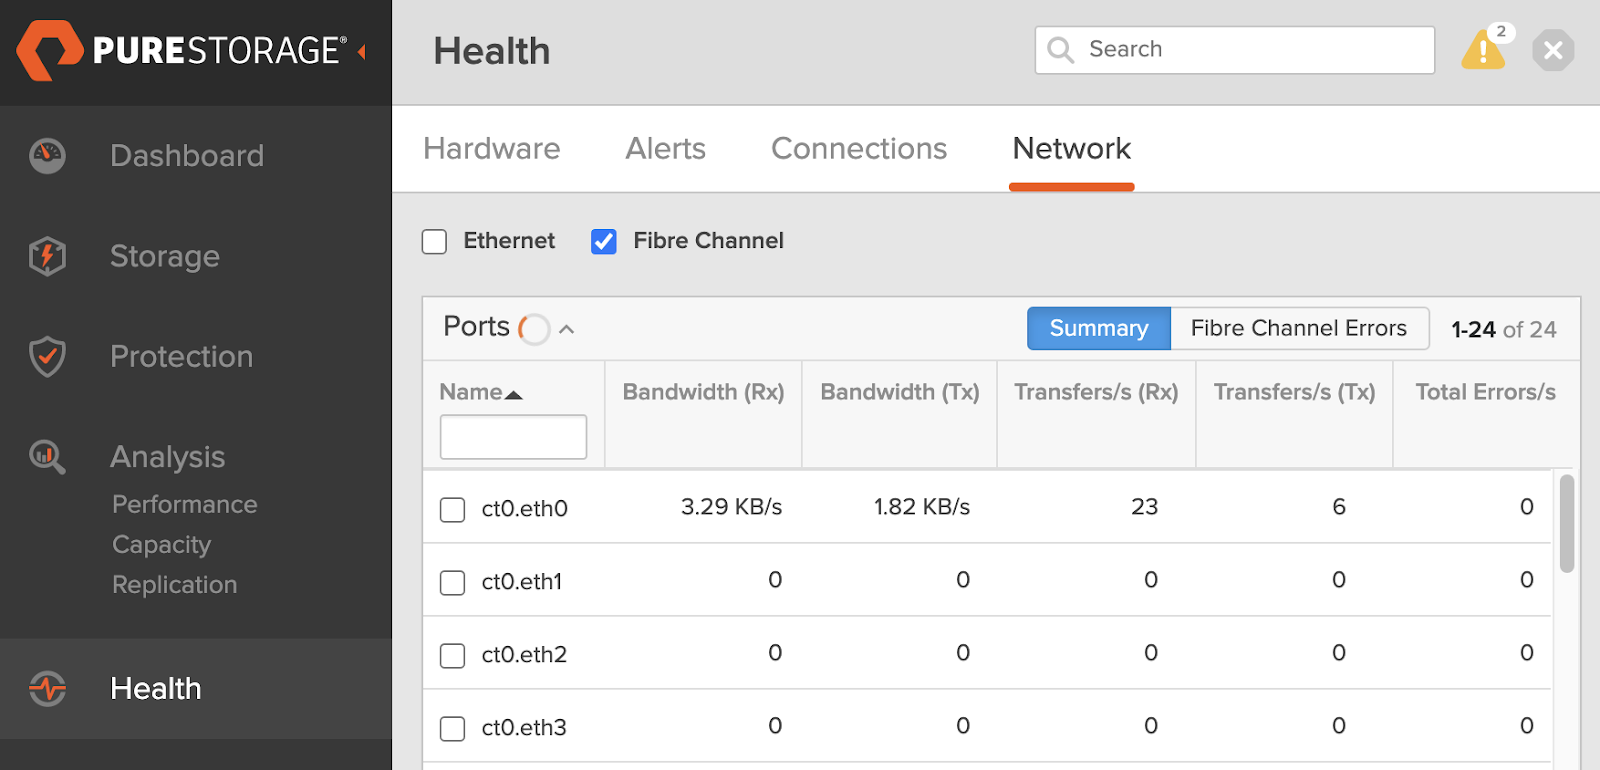Click the search magnifier icon
This screenshot has width=1600, height=770.
coord(1061,50)
